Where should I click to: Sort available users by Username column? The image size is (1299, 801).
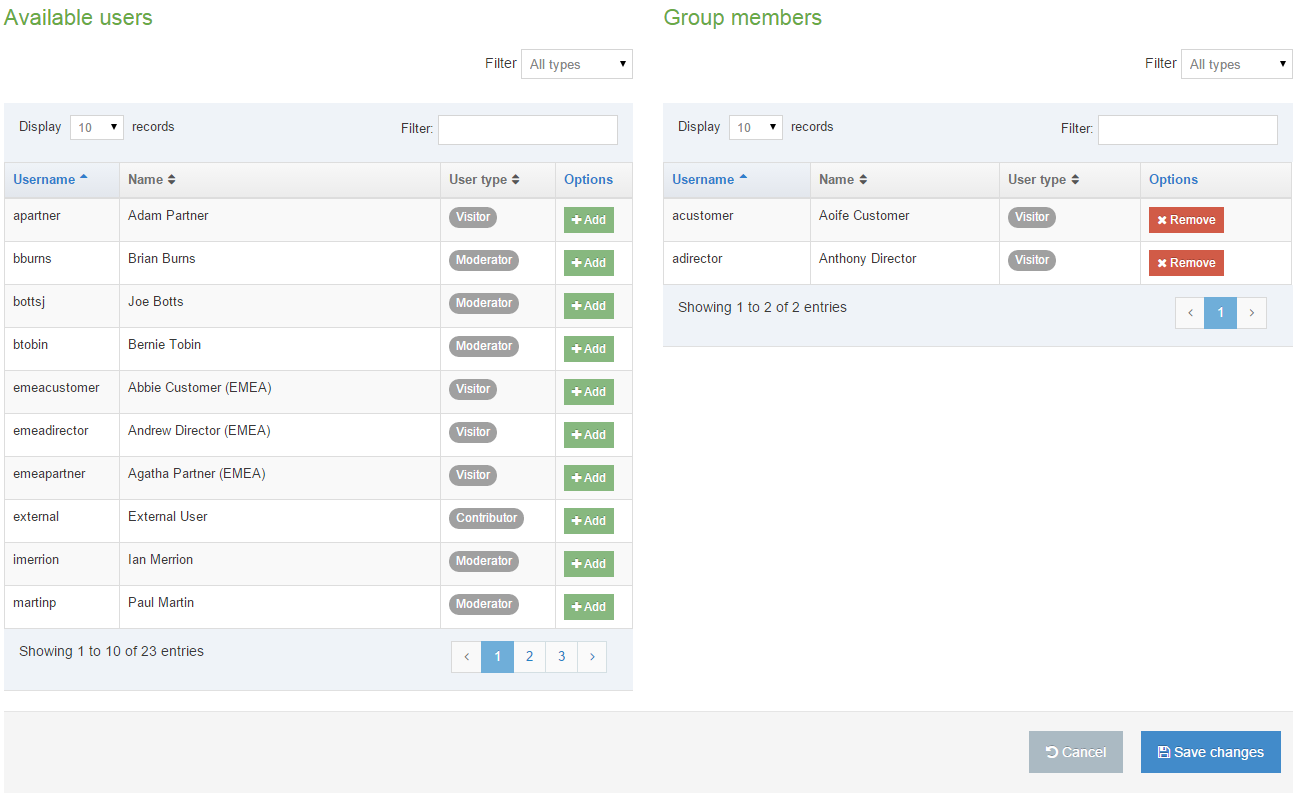(x=50, y=180)
